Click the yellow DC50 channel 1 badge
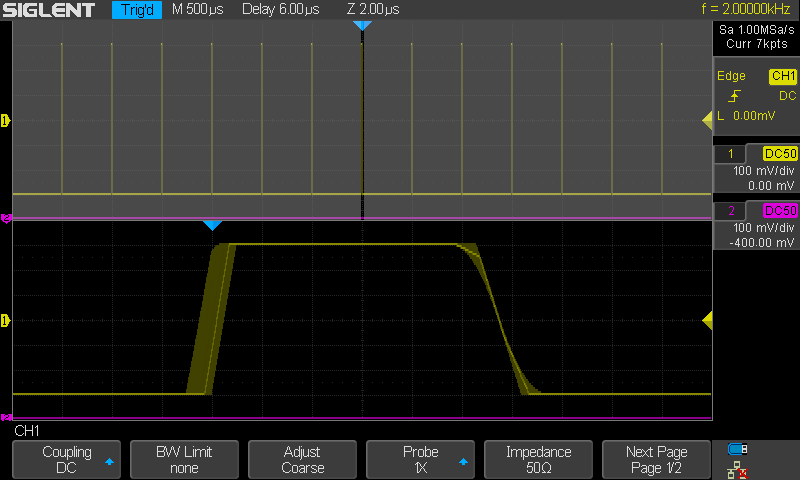The width and height of the screenshot is (800, 480). click(x=780, y=154)
